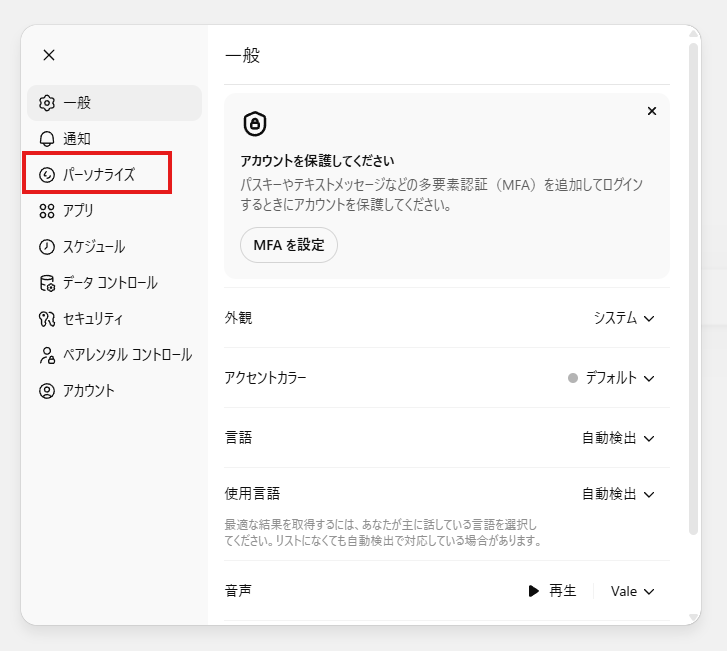The width and height of the screenshot is (727, 651).
Task: Select the スケジュール tab
Action: tap(115, 247)
